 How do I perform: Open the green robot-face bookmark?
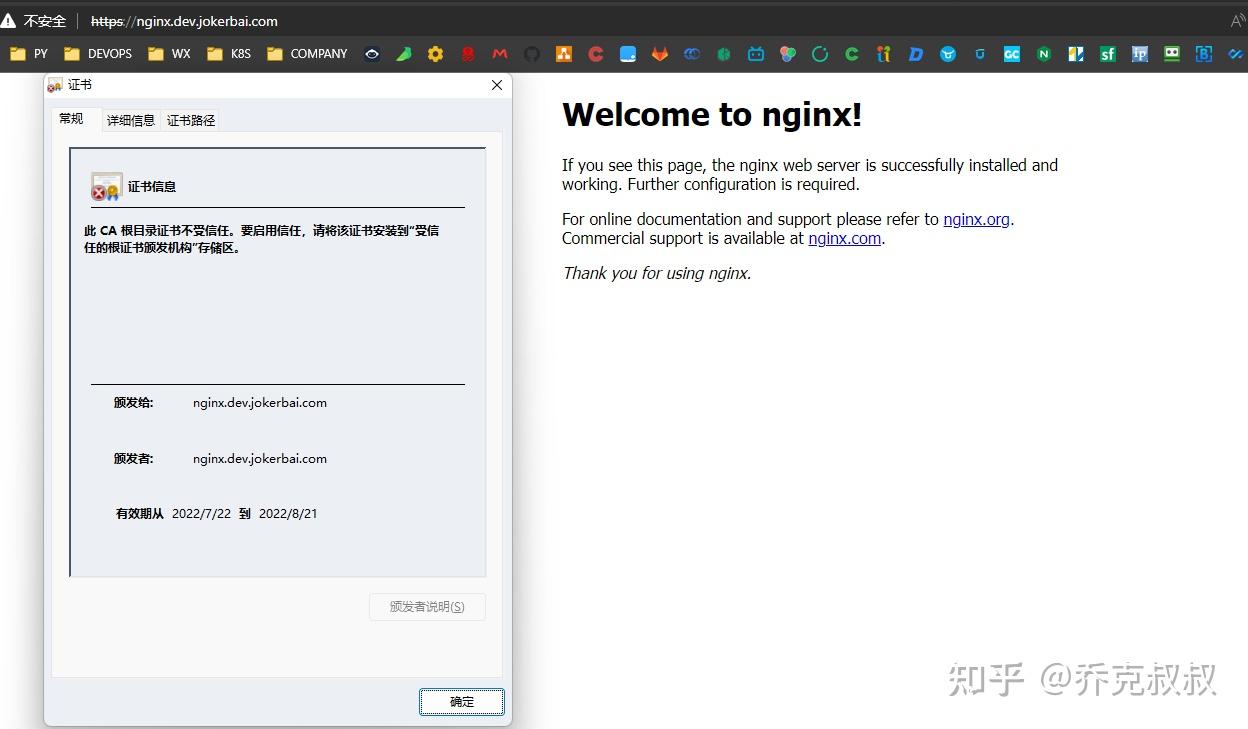(1172, 54)
